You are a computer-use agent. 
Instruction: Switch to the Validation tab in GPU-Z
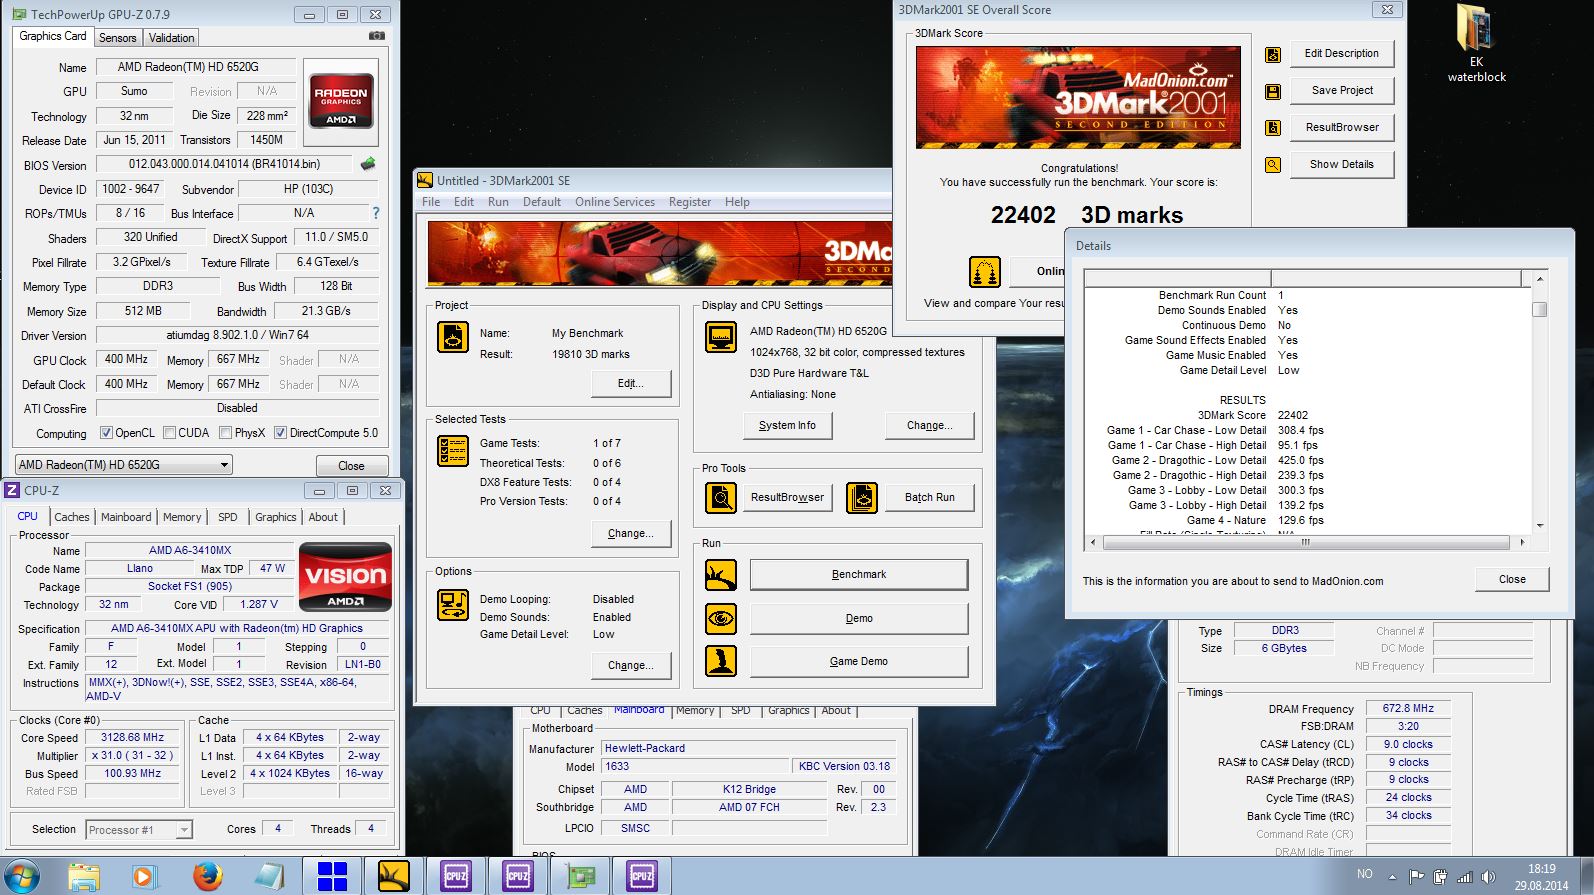click(x=171, y=38)
